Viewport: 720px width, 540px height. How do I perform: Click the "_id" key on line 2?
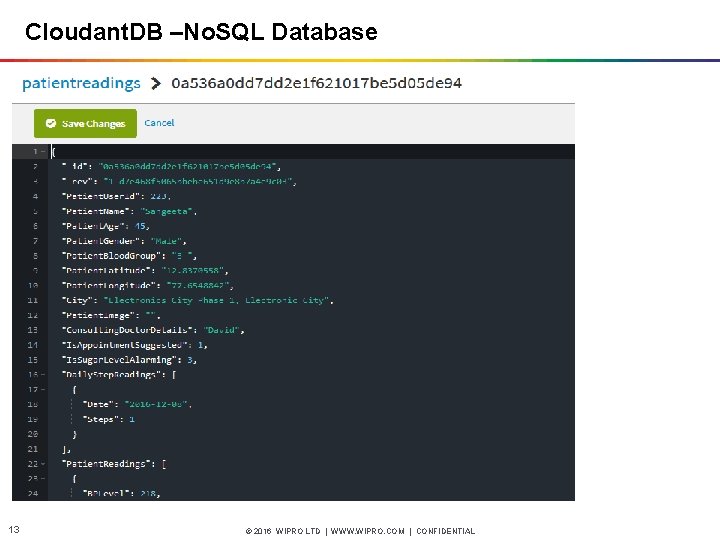click(74, 166)
